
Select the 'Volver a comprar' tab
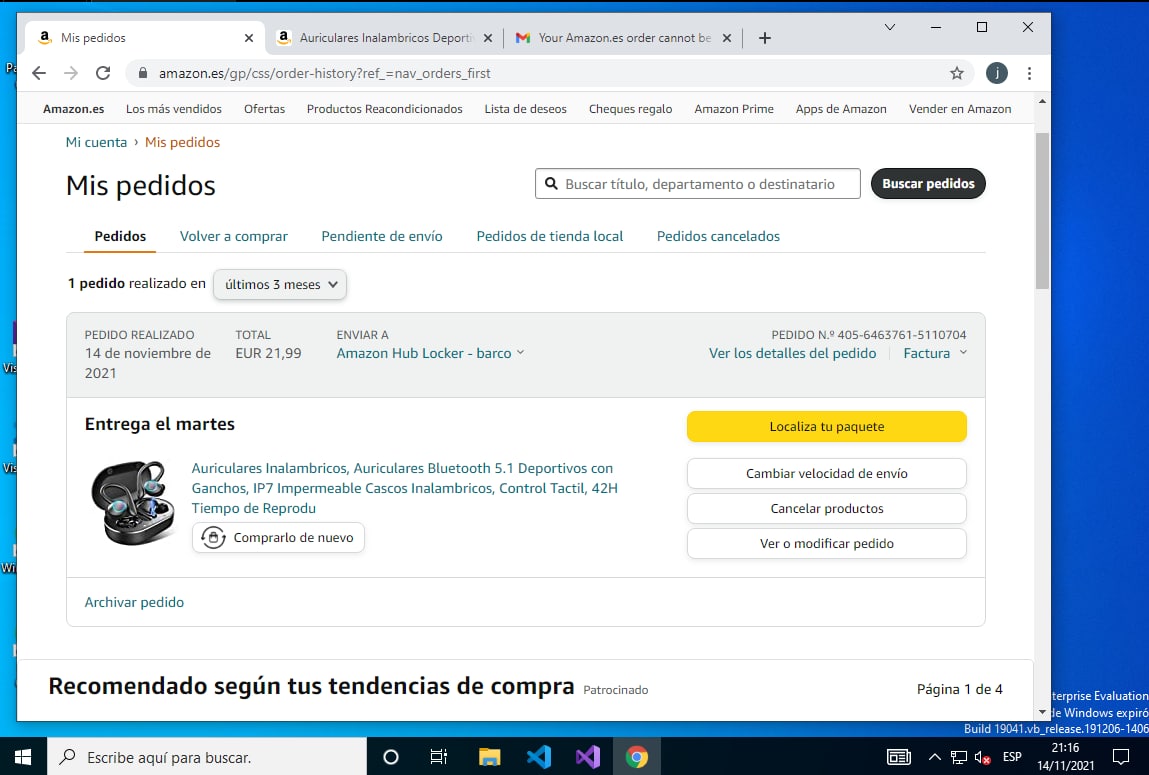click(x=233, y=236)
